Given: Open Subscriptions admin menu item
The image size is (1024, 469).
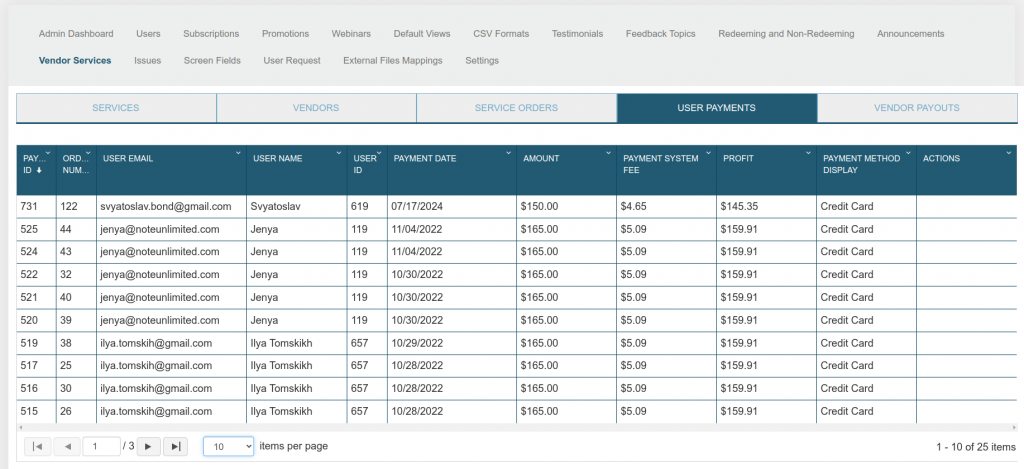Looking at the screenshot, I should (211, 34).
